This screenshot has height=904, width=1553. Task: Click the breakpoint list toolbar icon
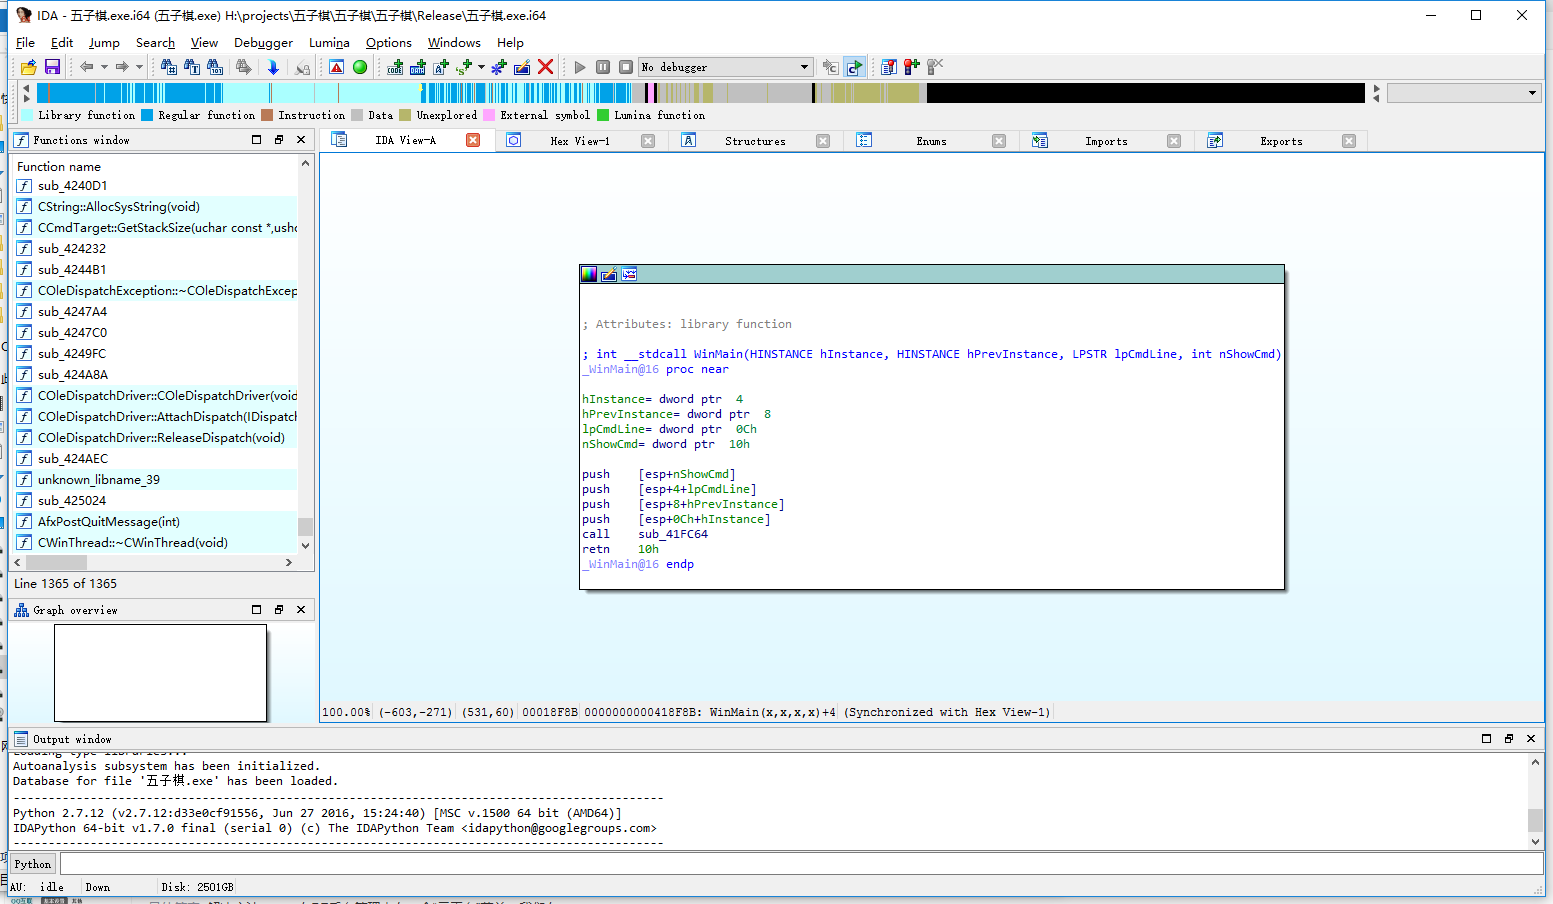point(889,67)
